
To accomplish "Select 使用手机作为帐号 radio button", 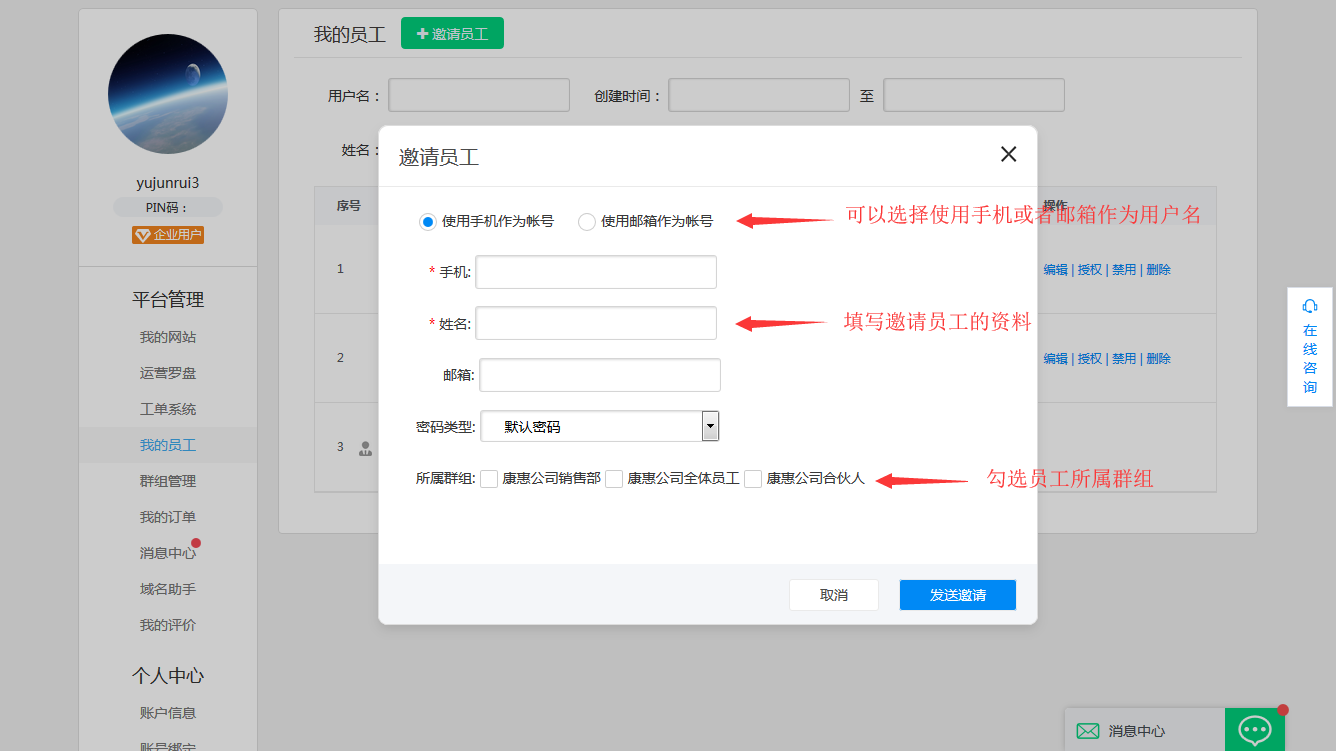I will pos(428,222).
